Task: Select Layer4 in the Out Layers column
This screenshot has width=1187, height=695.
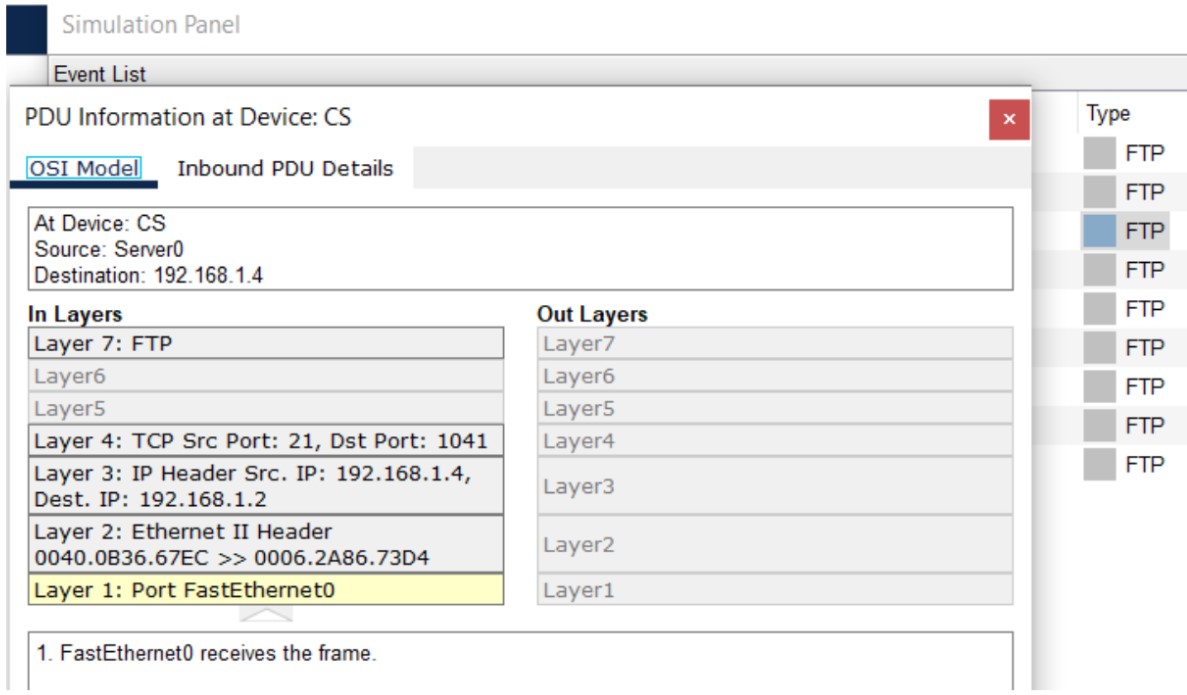Action: click(774, 441)
